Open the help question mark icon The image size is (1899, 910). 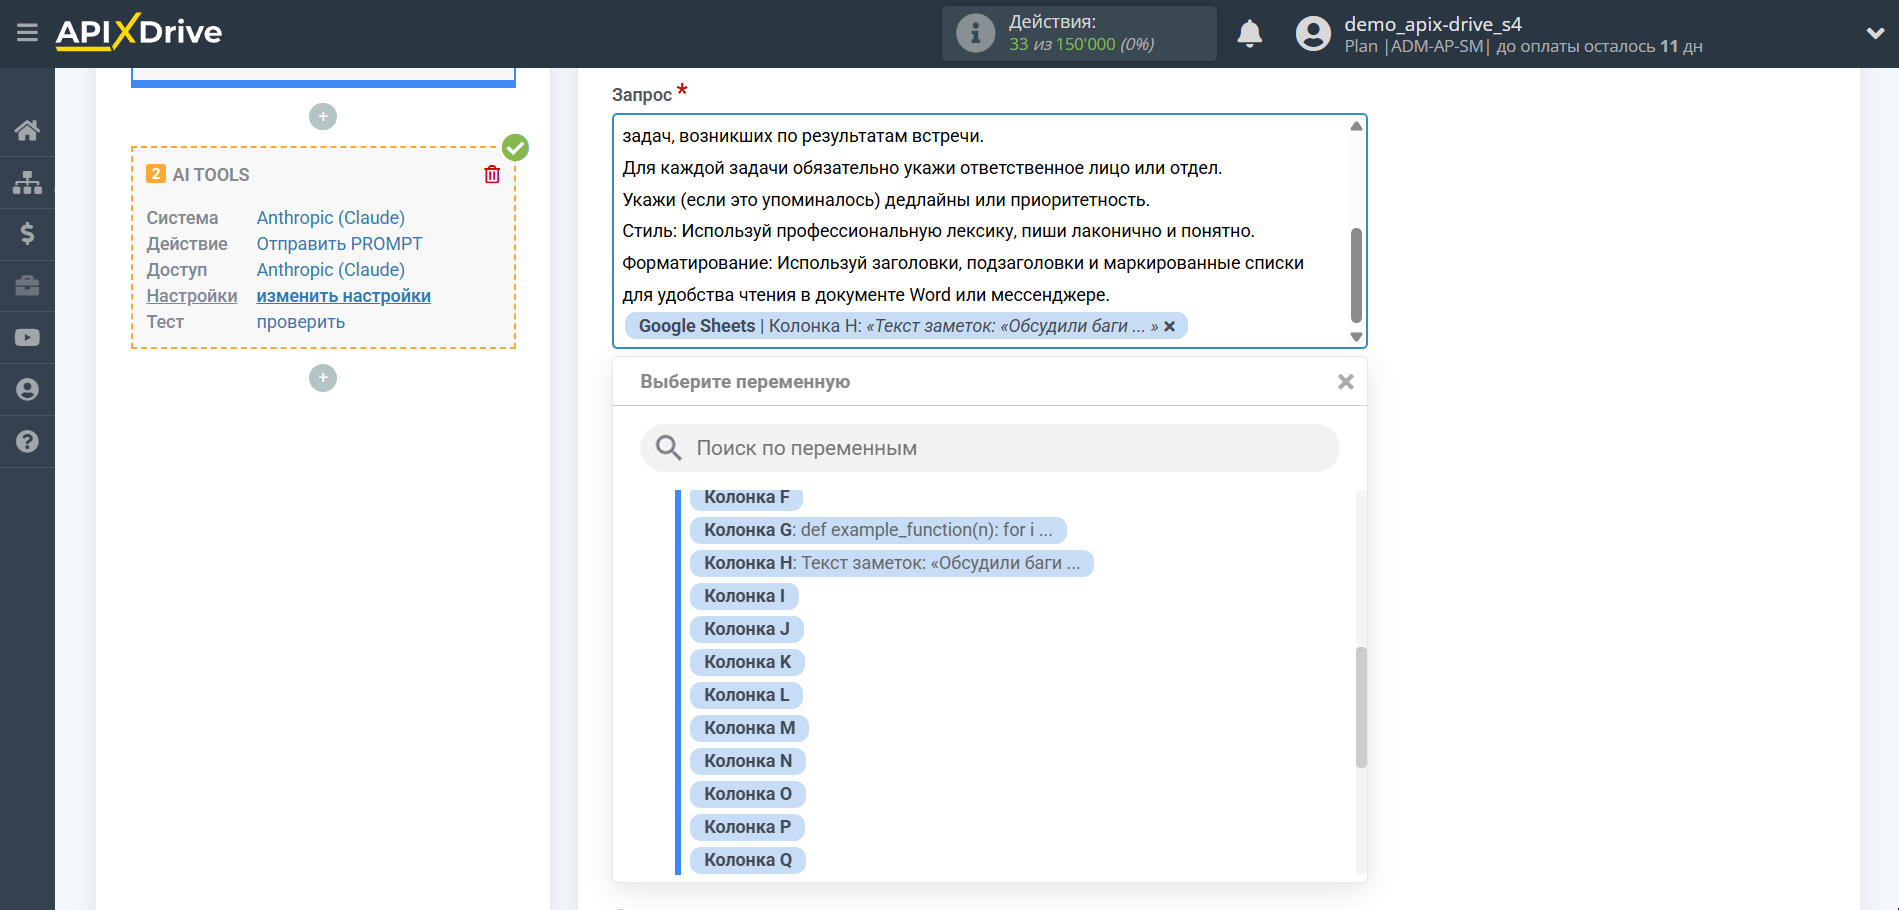(27, 441)
